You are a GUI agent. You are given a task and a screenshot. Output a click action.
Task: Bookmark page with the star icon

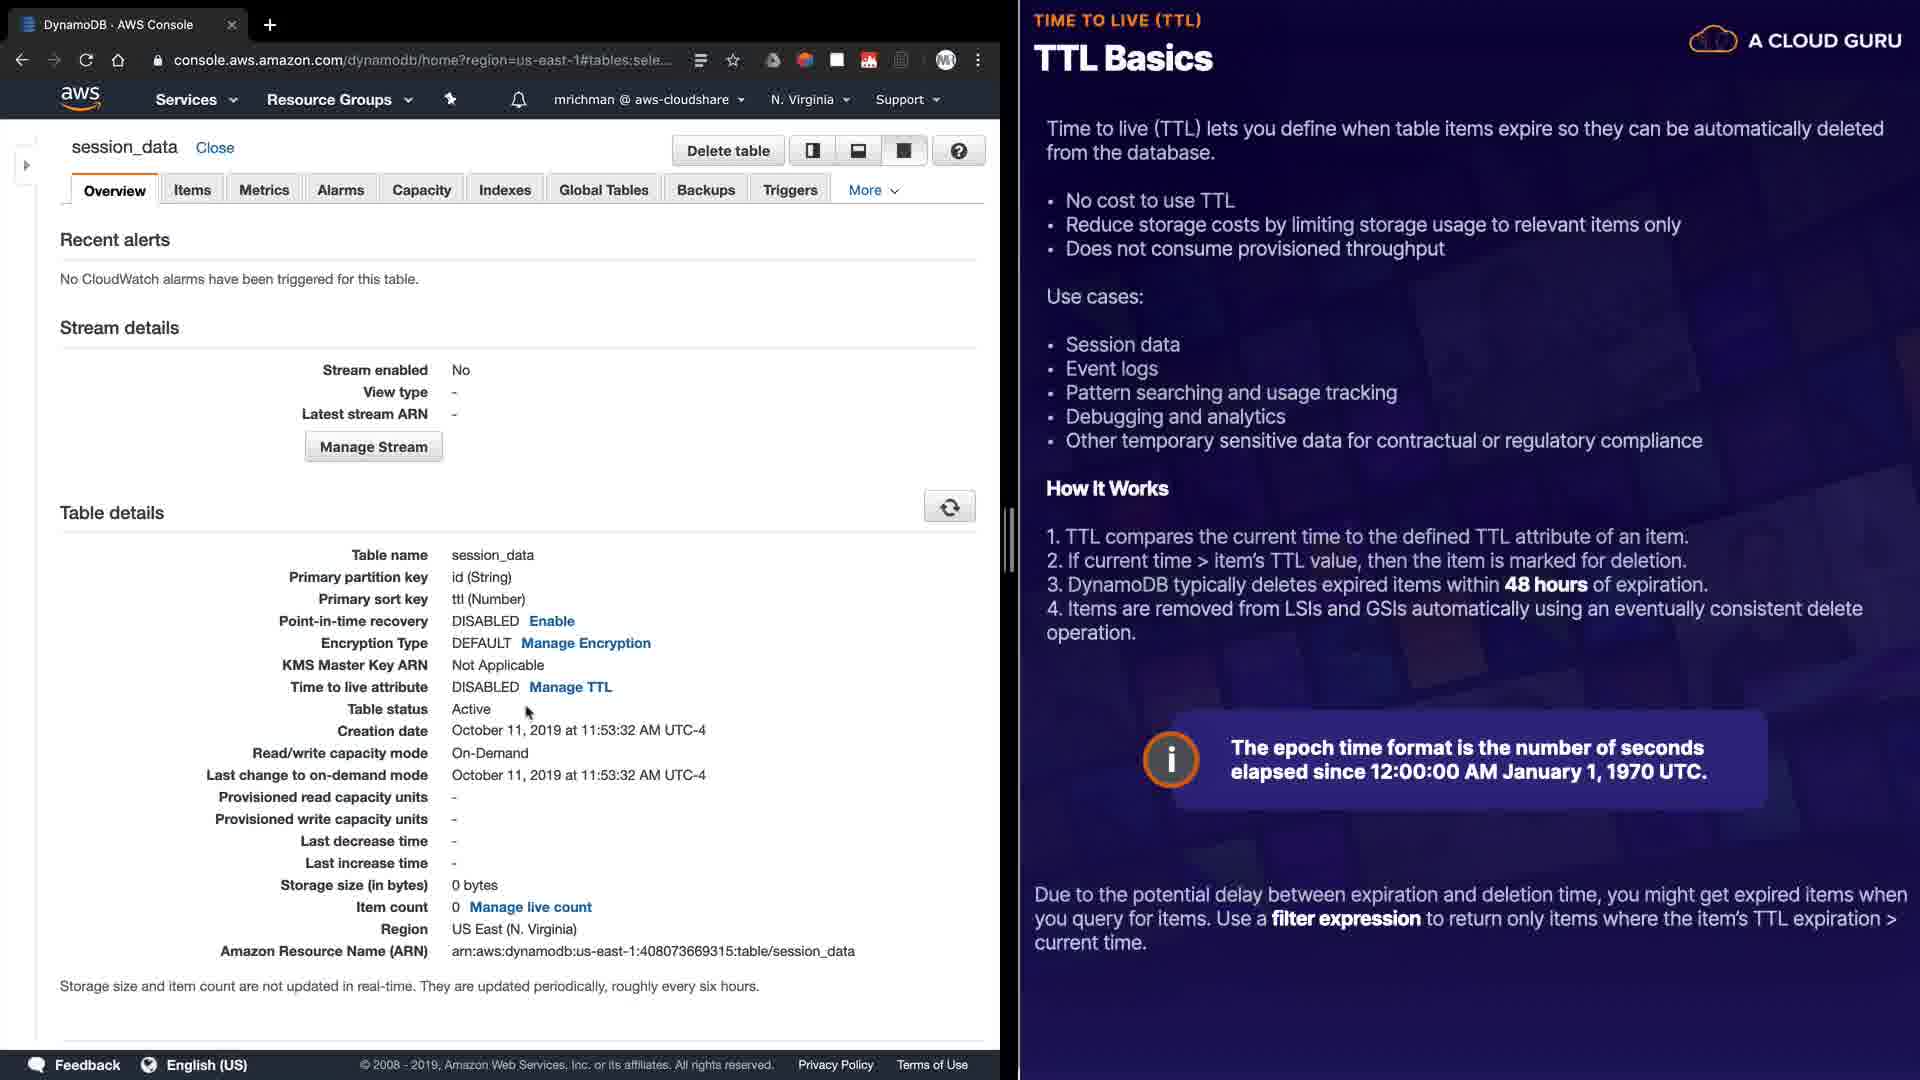pos(733,60)
